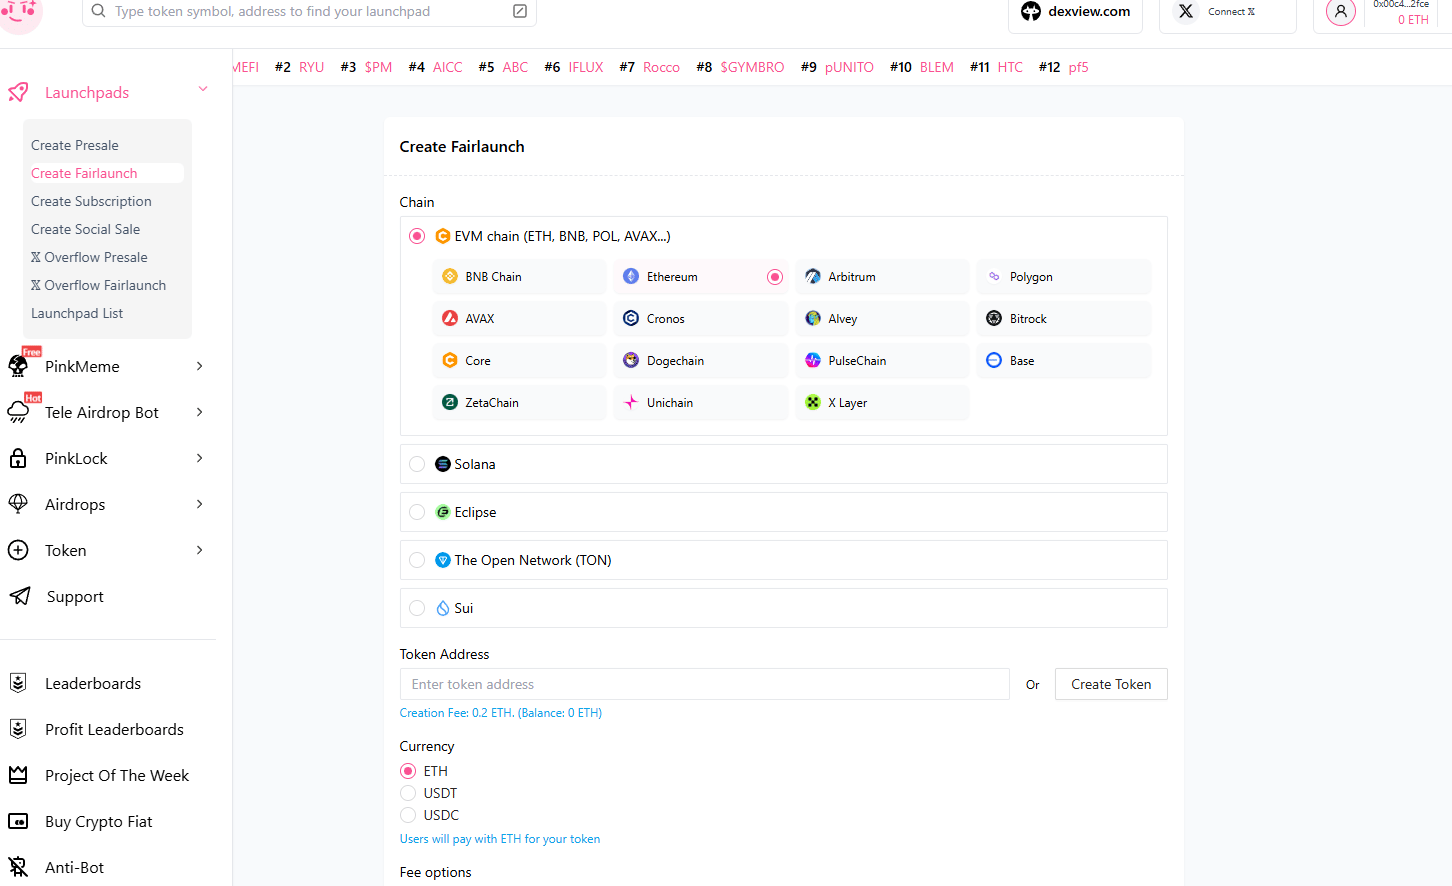Click the dexview.com logo icon
This screenshot has height=886, width=1452.
[1031, 11]
